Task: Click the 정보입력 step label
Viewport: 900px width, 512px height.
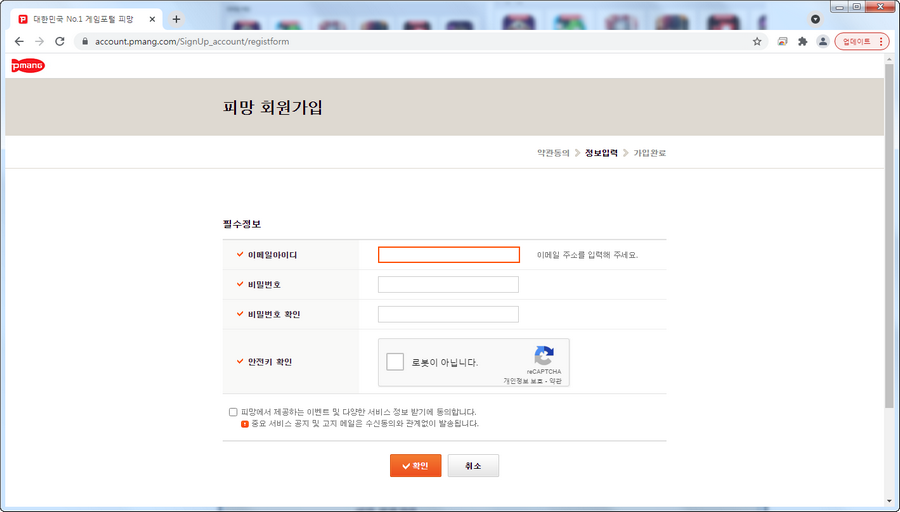Action: click(x=602, y=153)
